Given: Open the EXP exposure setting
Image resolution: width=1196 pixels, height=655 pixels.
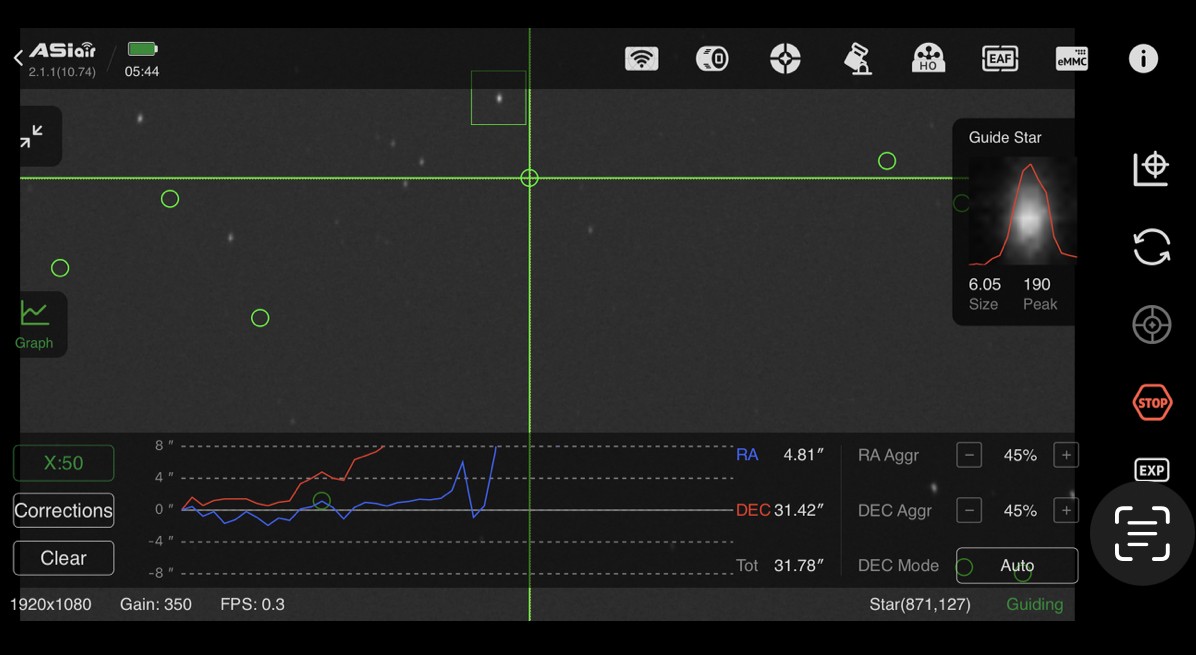Looking at the screenshot, I should [x=1152, y=470].
